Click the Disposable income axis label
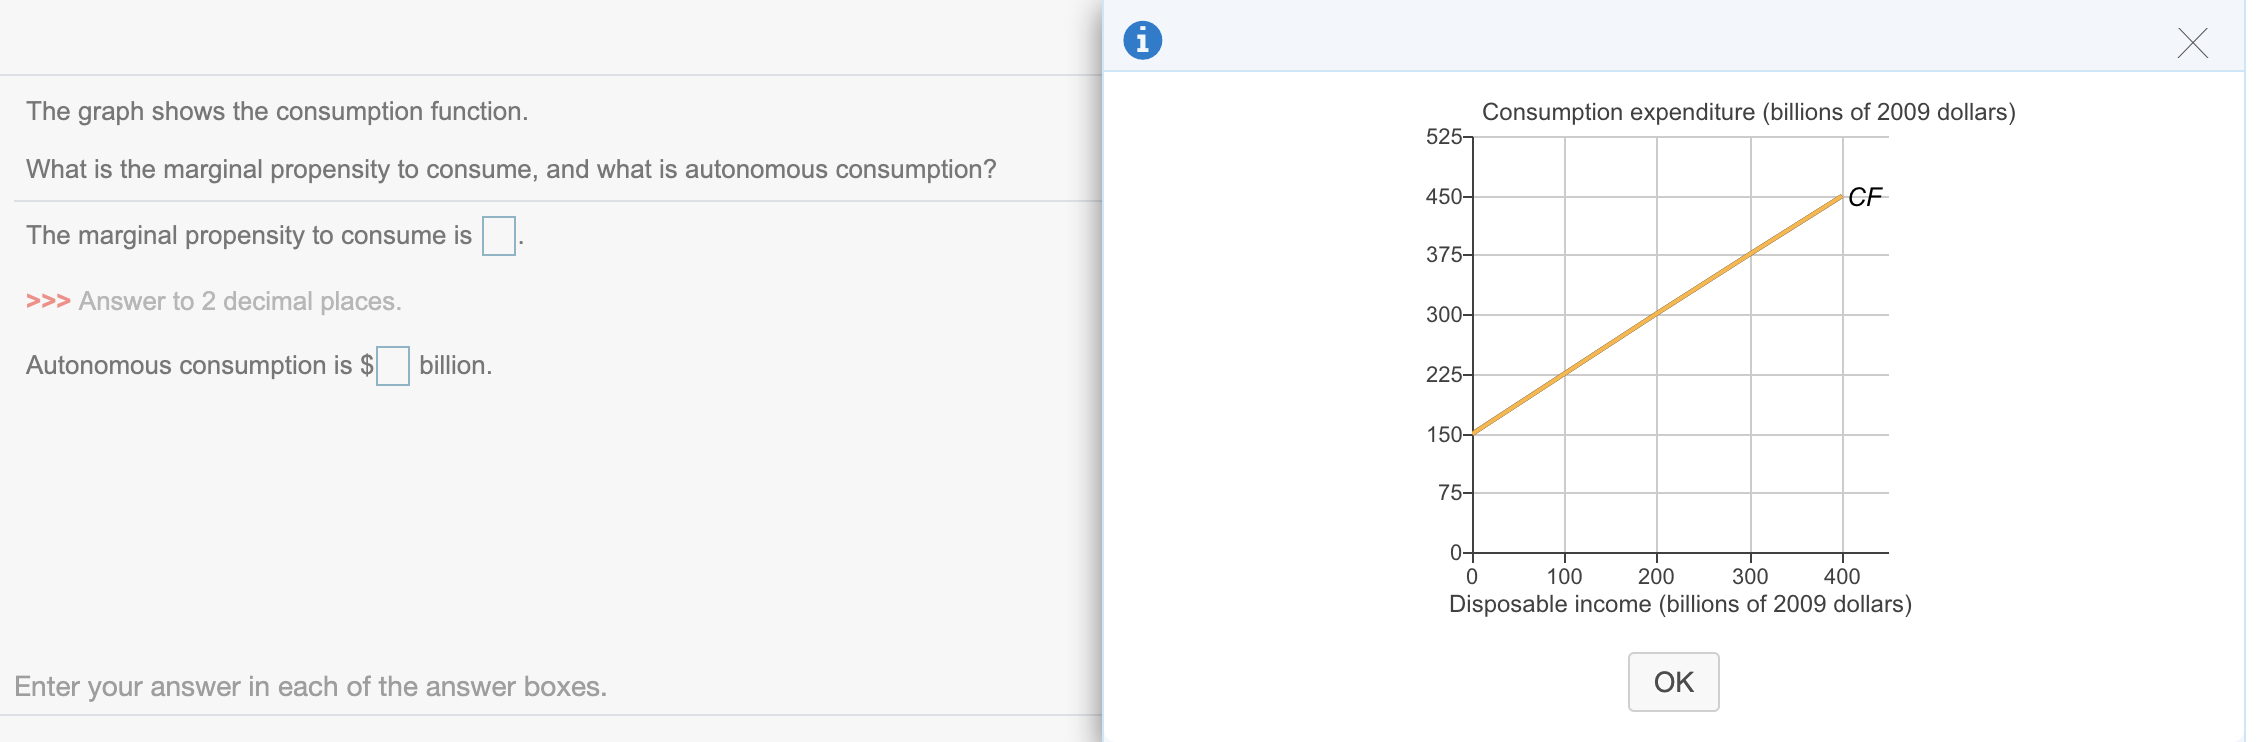The height and width of the screenshot is (742, 2262). pyautogui.click(x=1681, y=603)
